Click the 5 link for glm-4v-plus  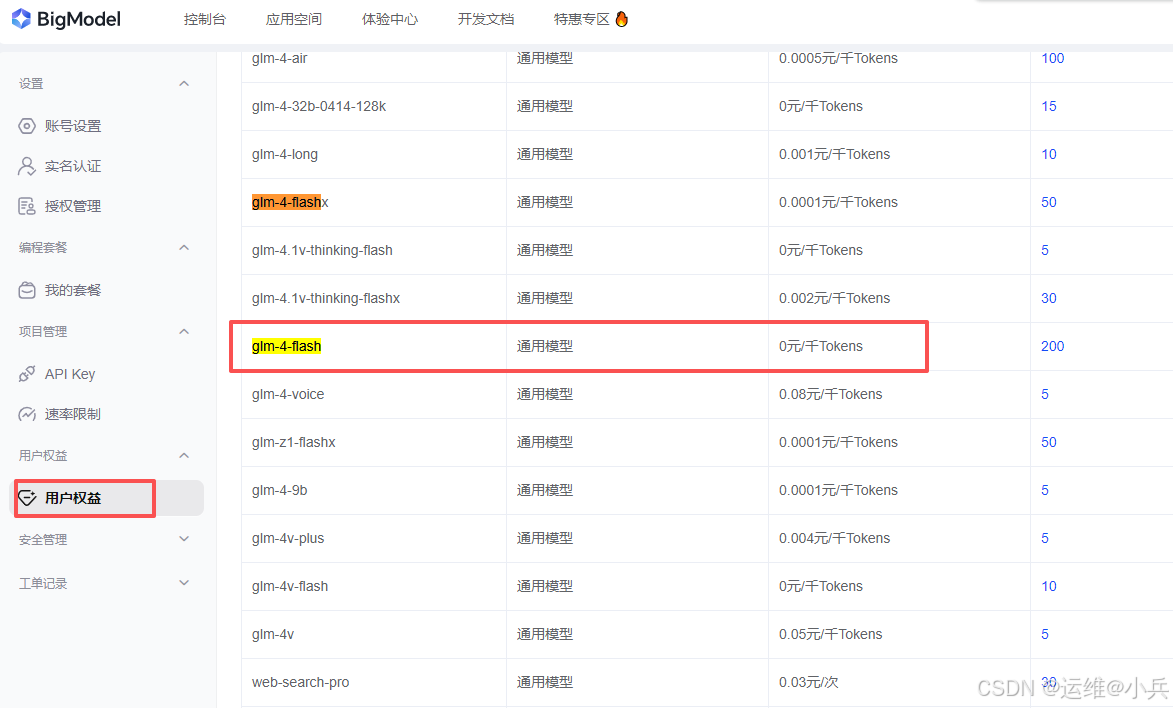click(1045, 538)
